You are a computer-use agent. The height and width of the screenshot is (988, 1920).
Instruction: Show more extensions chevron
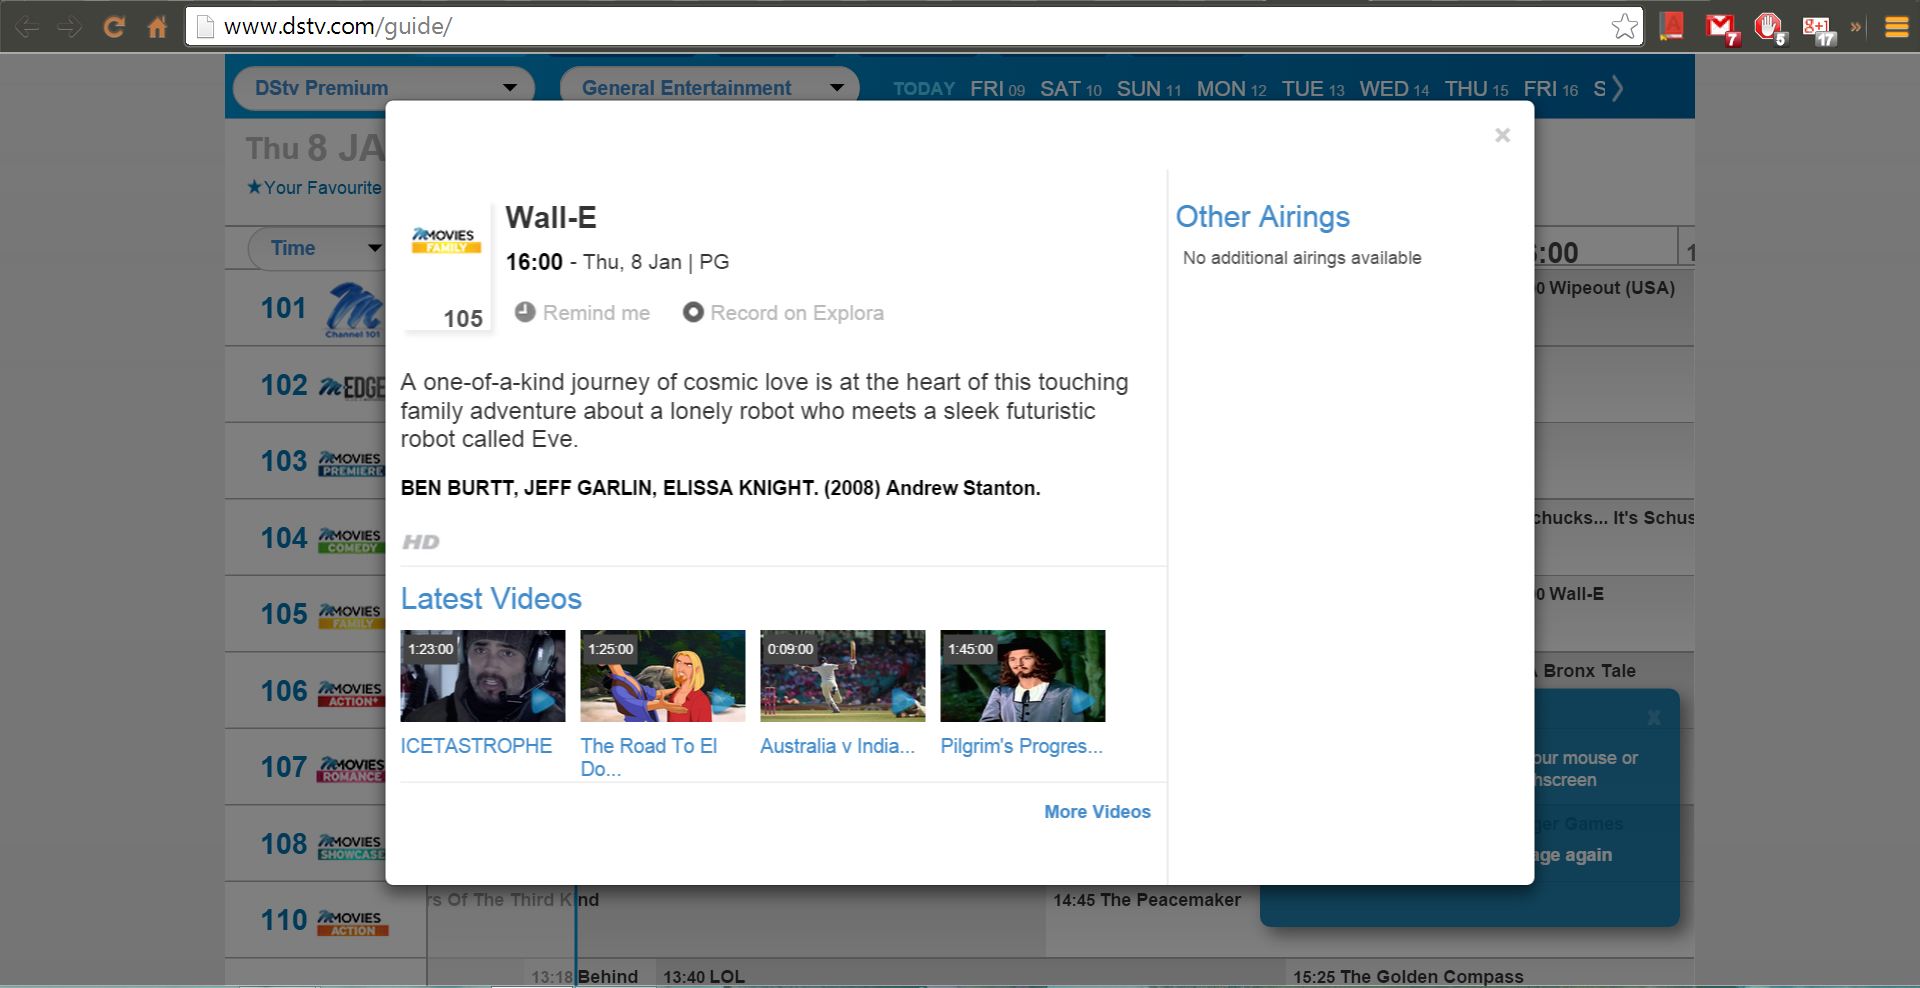pos(1856,27)
